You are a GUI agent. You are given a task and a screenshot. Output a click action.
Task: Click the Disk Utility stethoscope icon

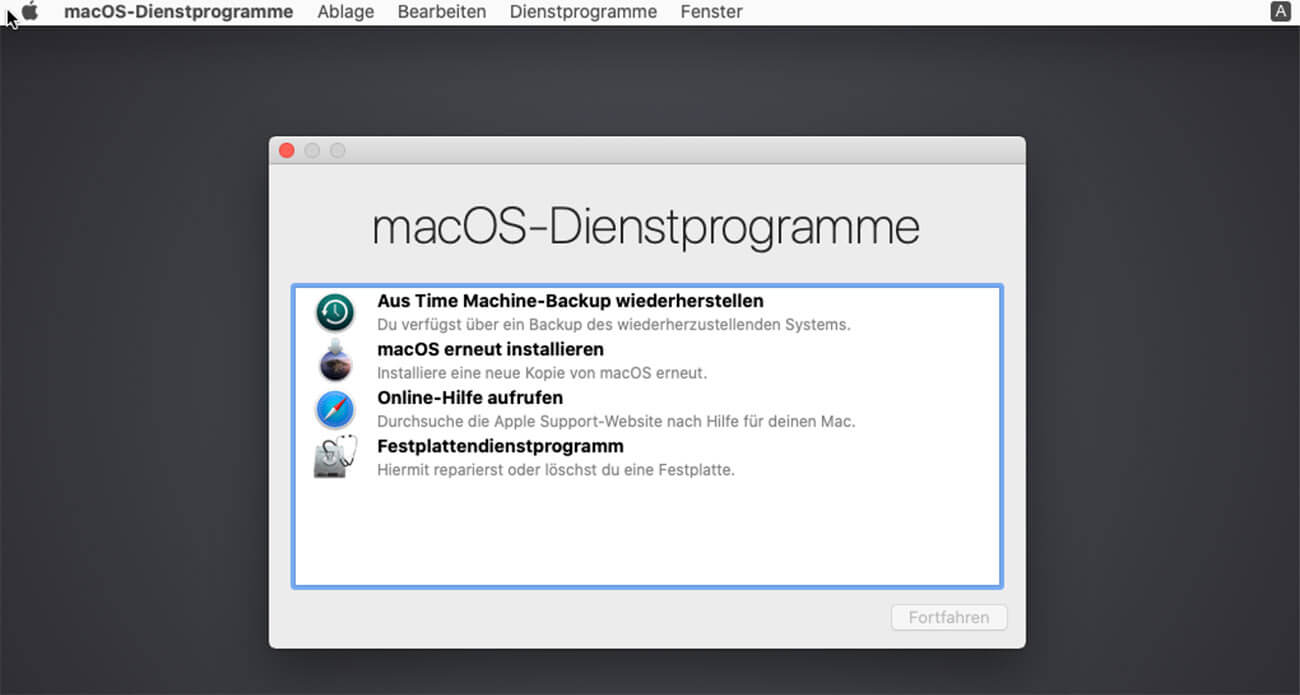pyautogui.click(x=335, y=457)
